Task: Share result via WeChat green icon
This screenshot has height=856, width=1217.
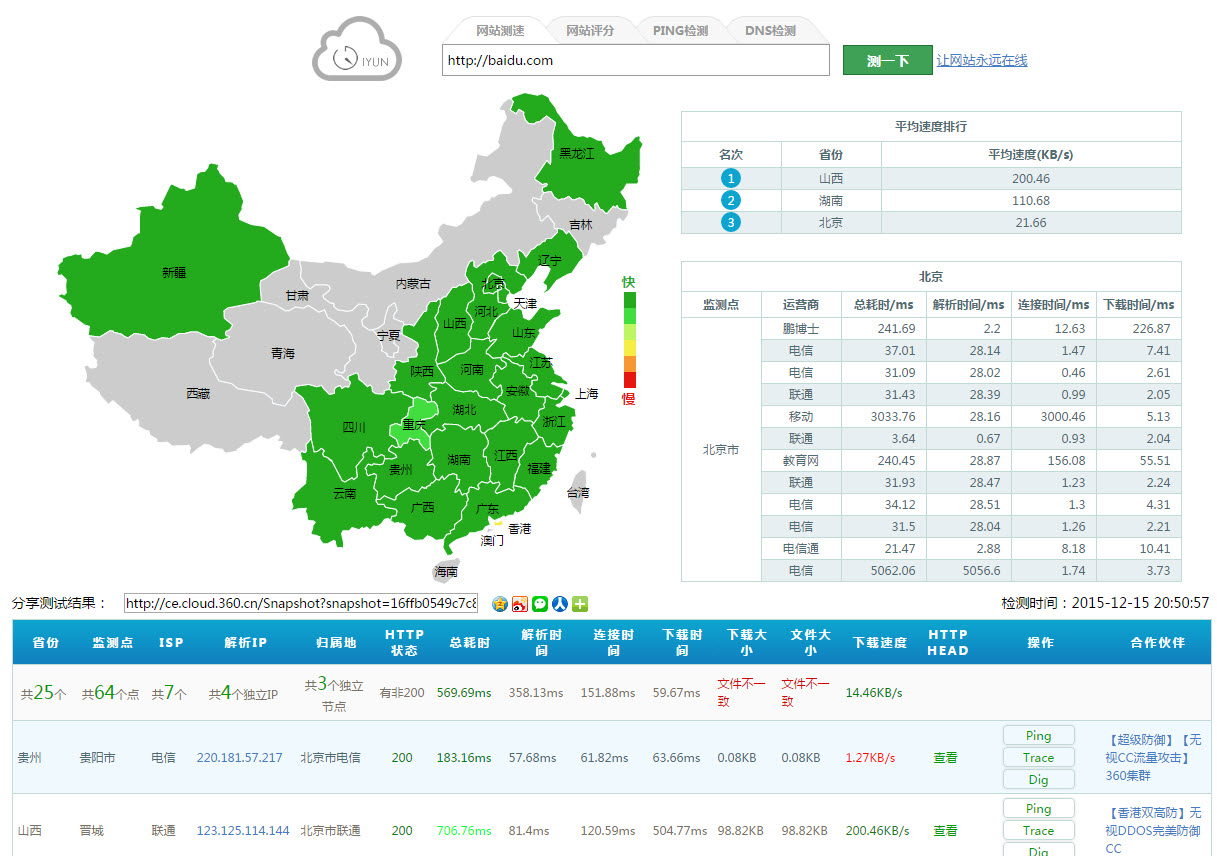Action: [540, 604]
